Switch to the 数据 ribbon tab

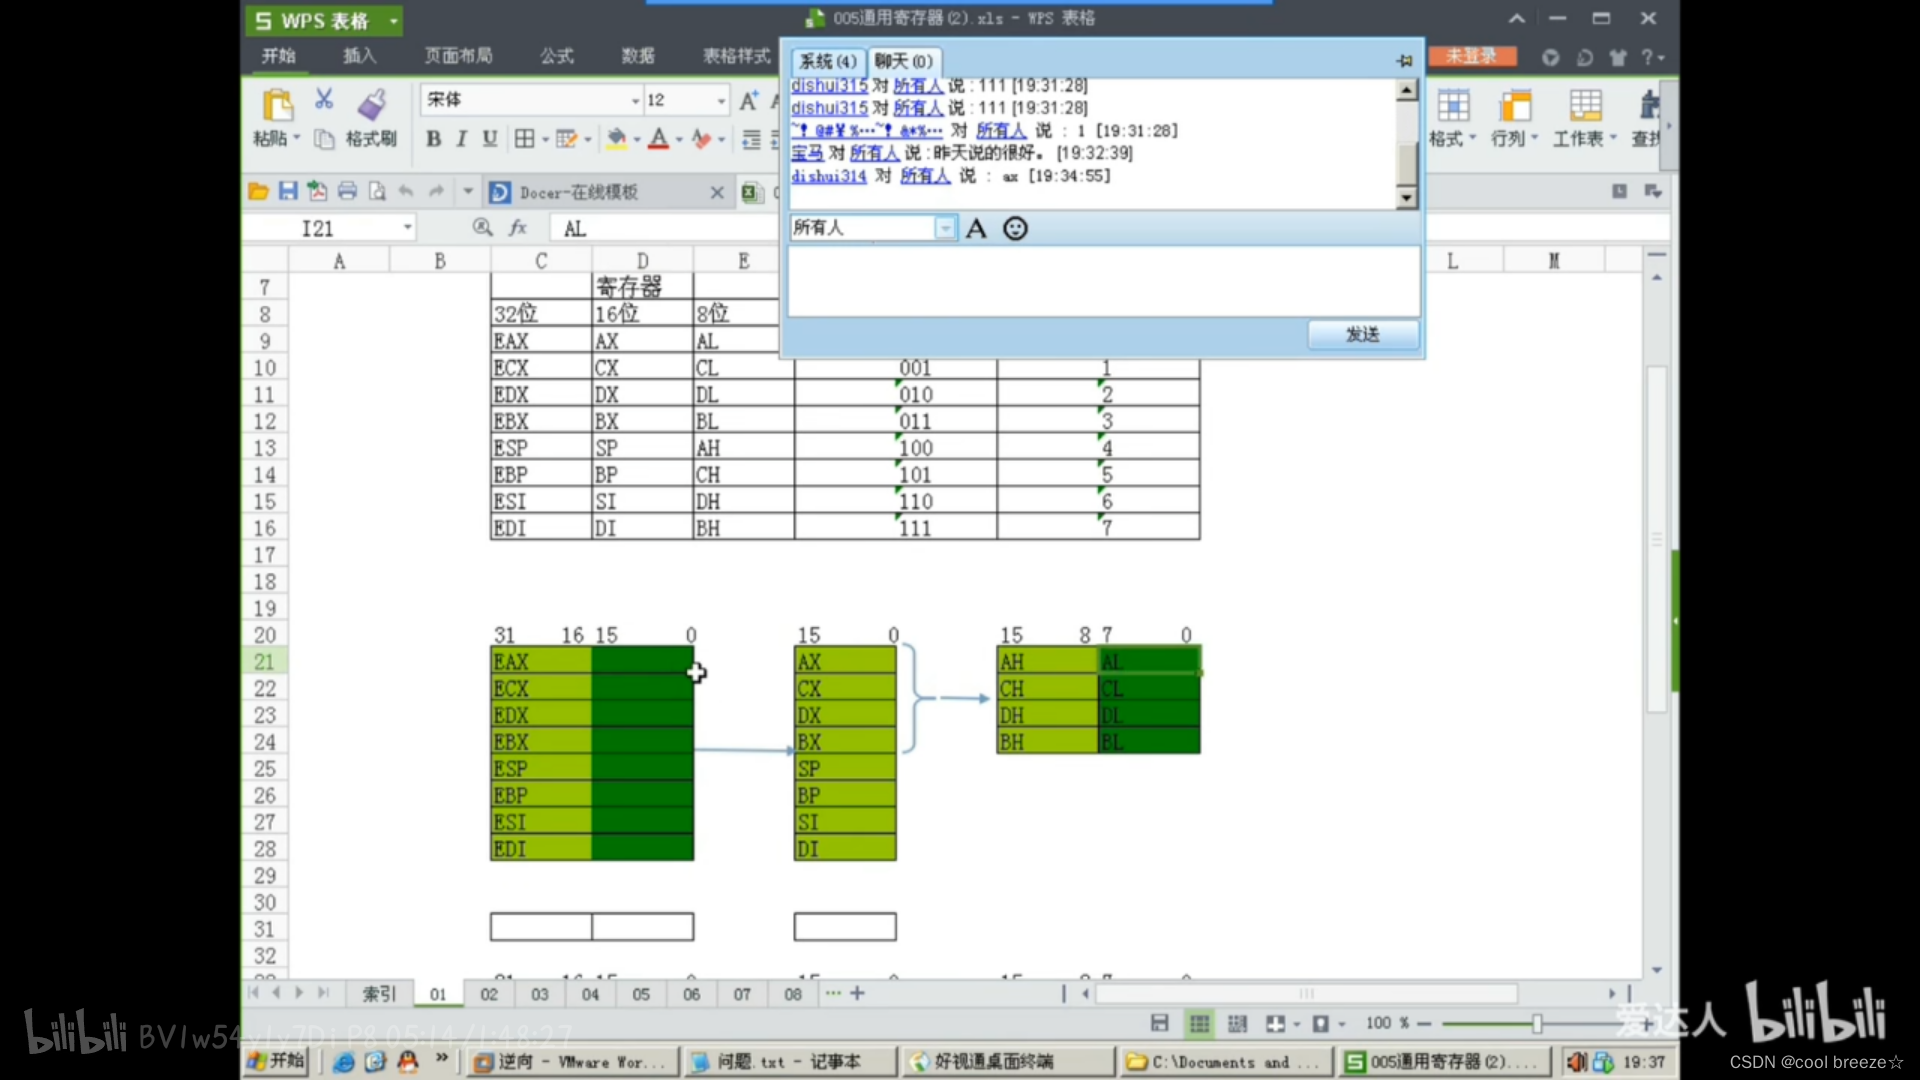click(x=638, y=56)
